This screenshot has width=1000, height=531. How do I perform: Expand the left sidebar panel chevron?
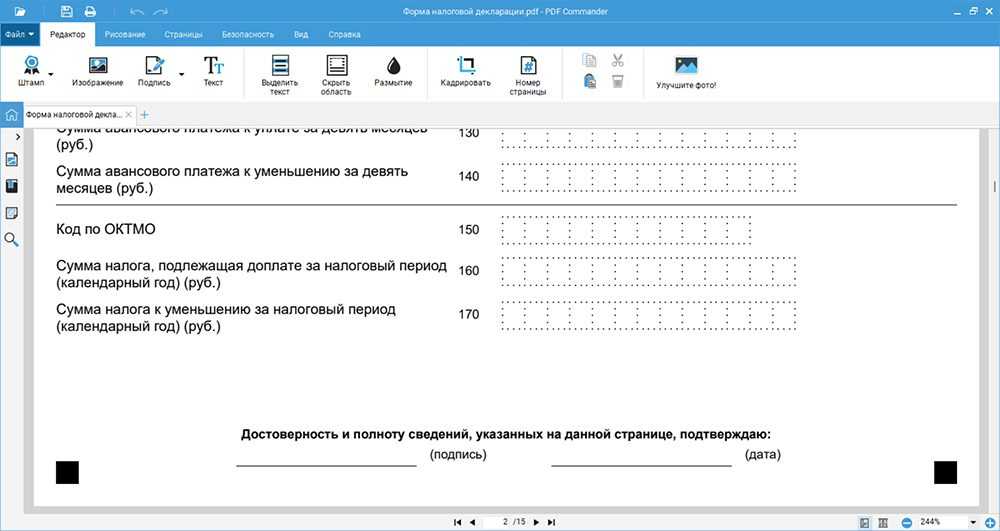click(18, 135)
